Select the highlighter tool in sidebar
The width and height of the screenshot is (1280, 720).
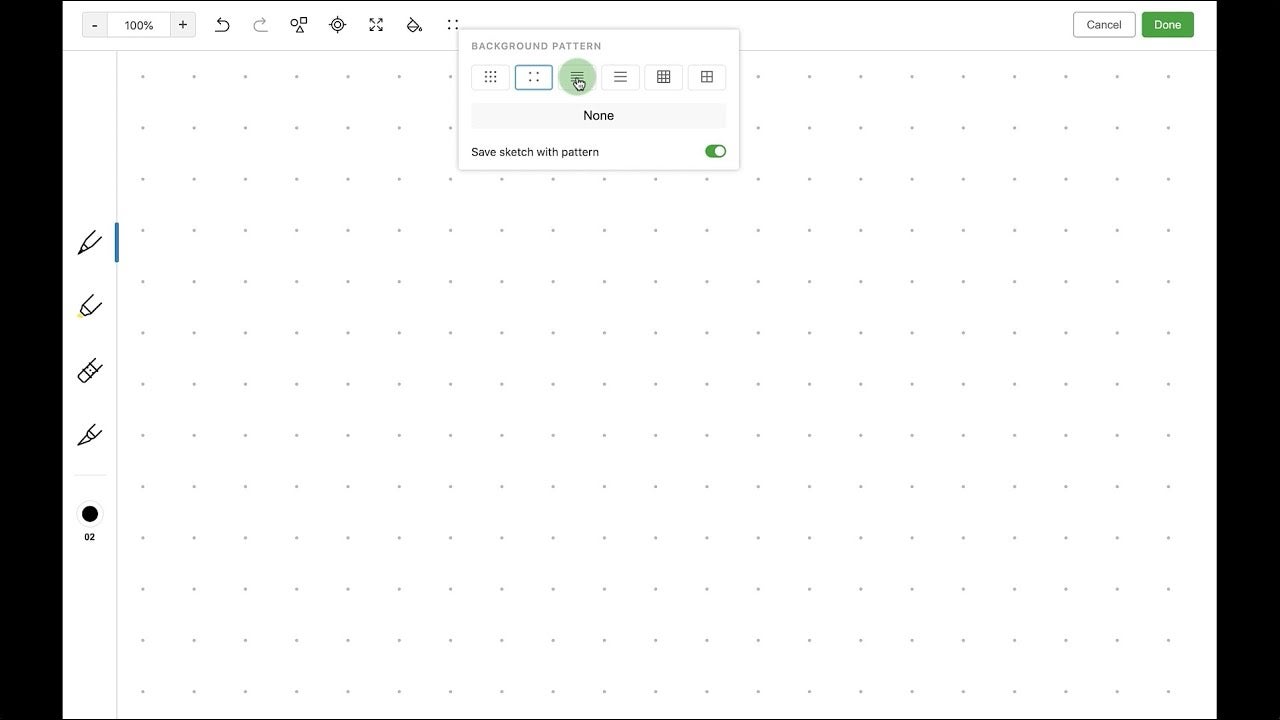click(x=90, y=306)
